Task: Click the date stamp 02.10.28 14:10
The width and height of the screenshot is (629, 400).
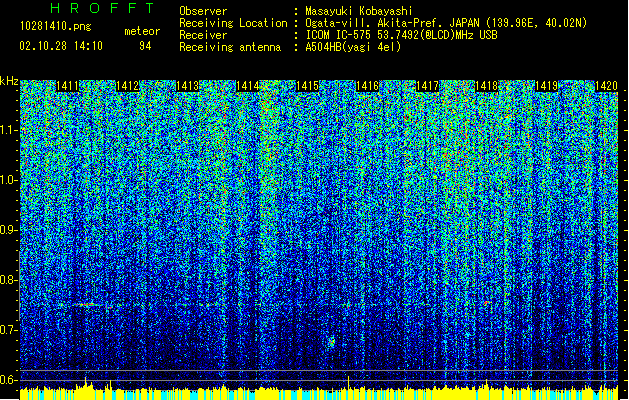Action: pos(61,46)
